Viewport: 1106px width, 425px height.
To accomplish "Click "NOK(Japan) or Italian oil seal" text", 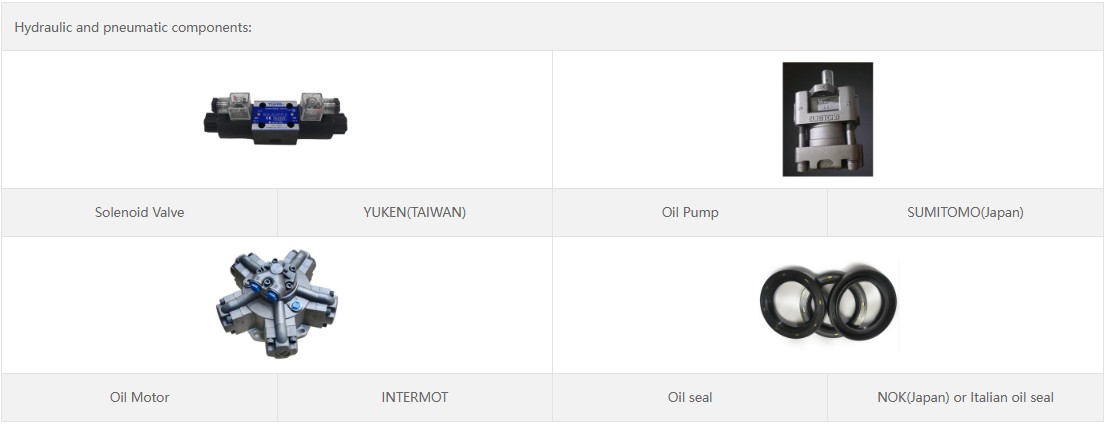I will coord(965,397).
